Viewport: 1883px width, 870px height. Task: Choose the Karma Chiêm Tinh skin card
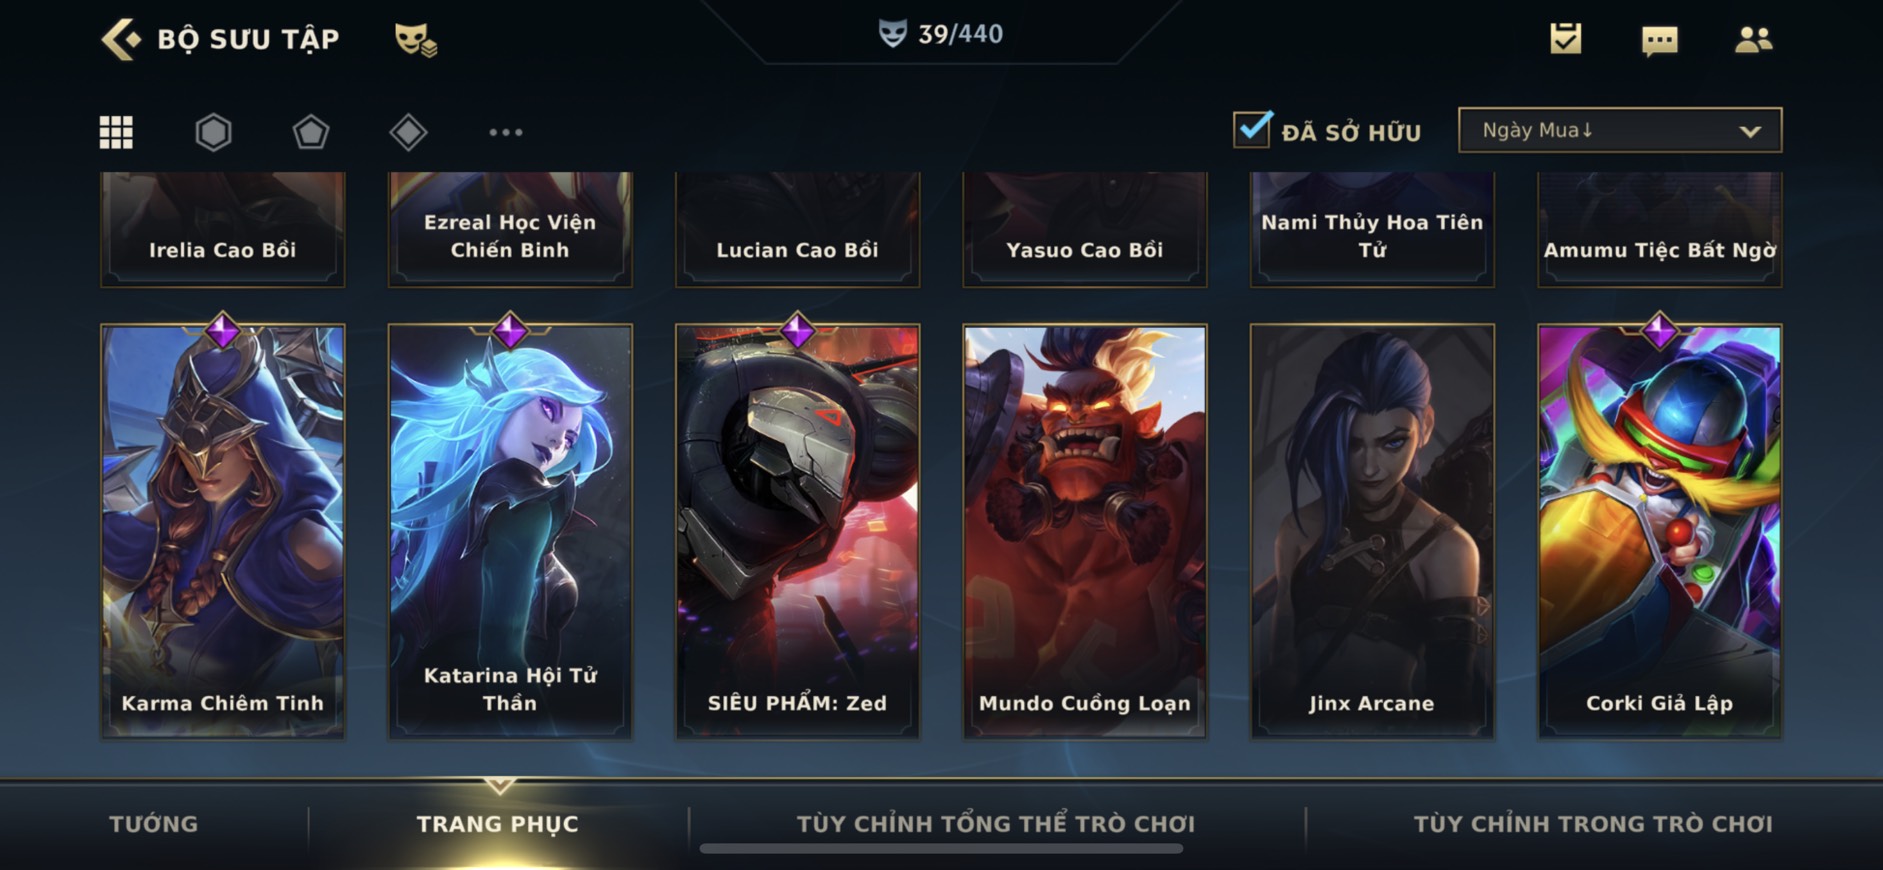pyautogui.click(x=222, y=531)
